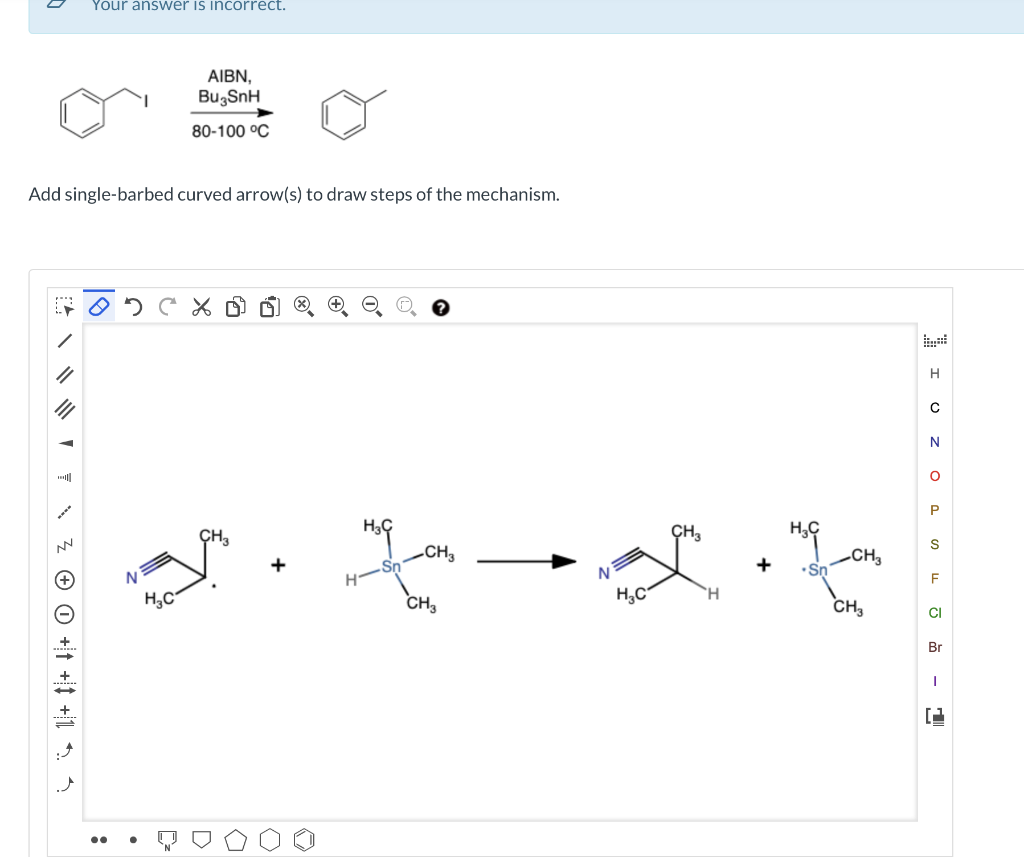Image resolution: width=1024 pixels, height=857 pixels.
Task: Zoom out using the magnifier minus icon
Action: [x=371, y=307]
